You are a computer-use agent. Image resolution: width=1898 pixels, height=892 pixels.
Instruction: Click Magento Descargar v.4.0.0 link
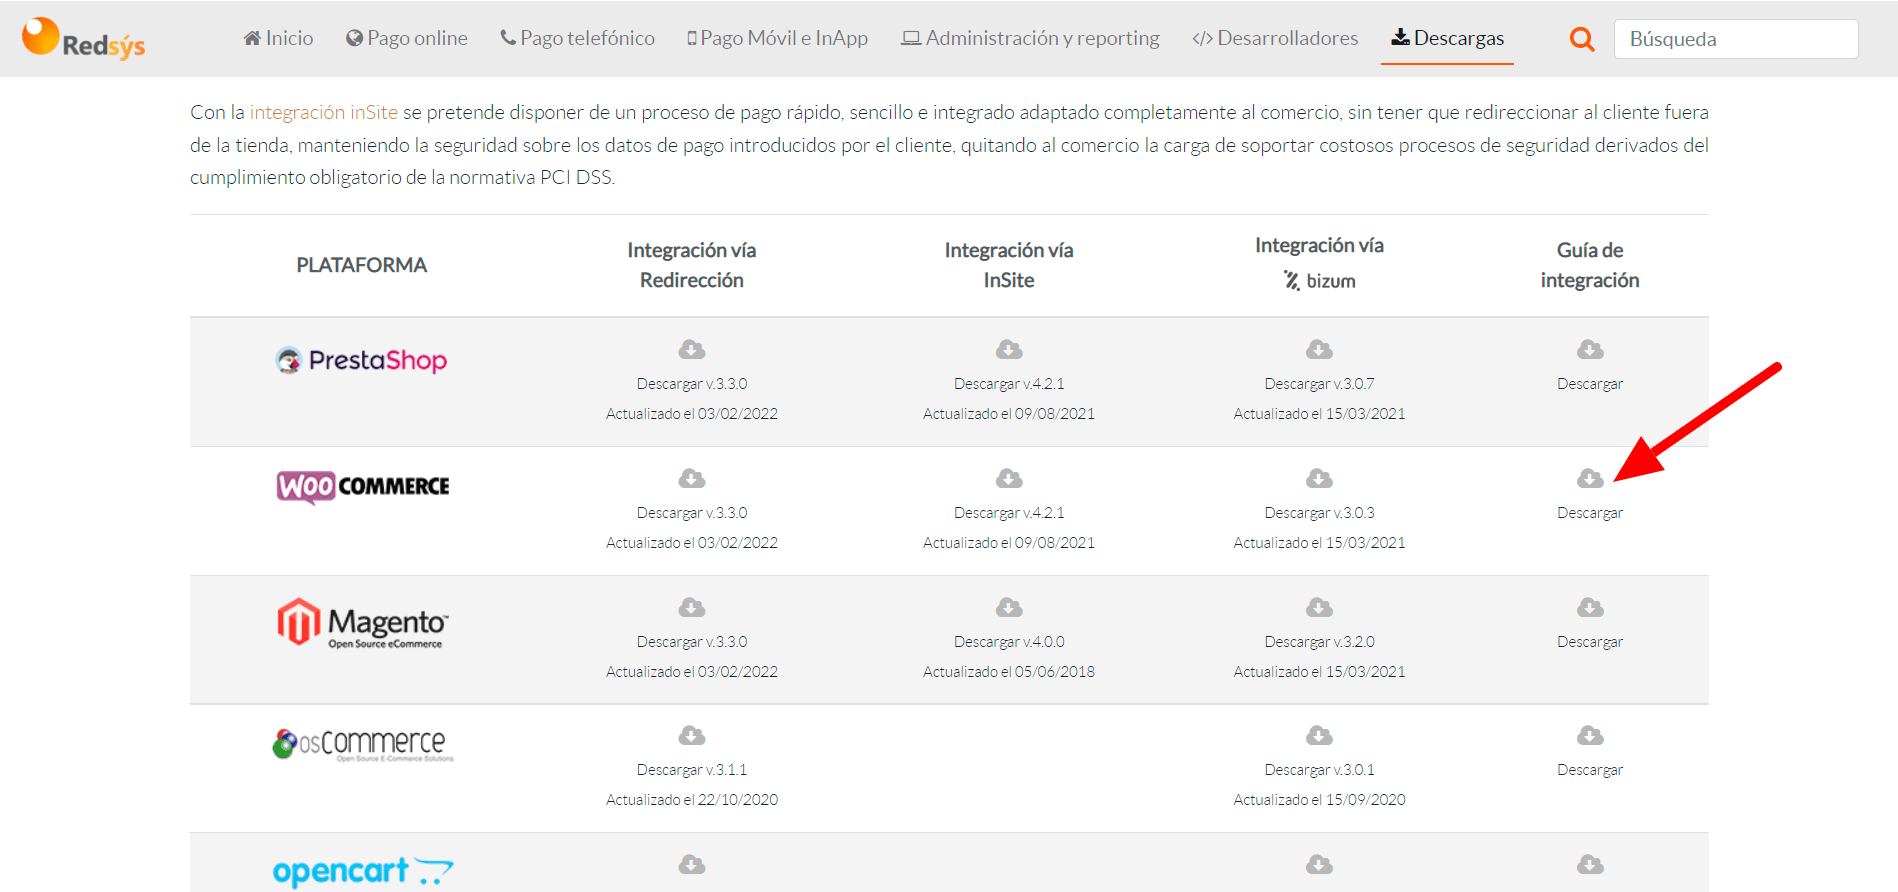(1009, 642)
